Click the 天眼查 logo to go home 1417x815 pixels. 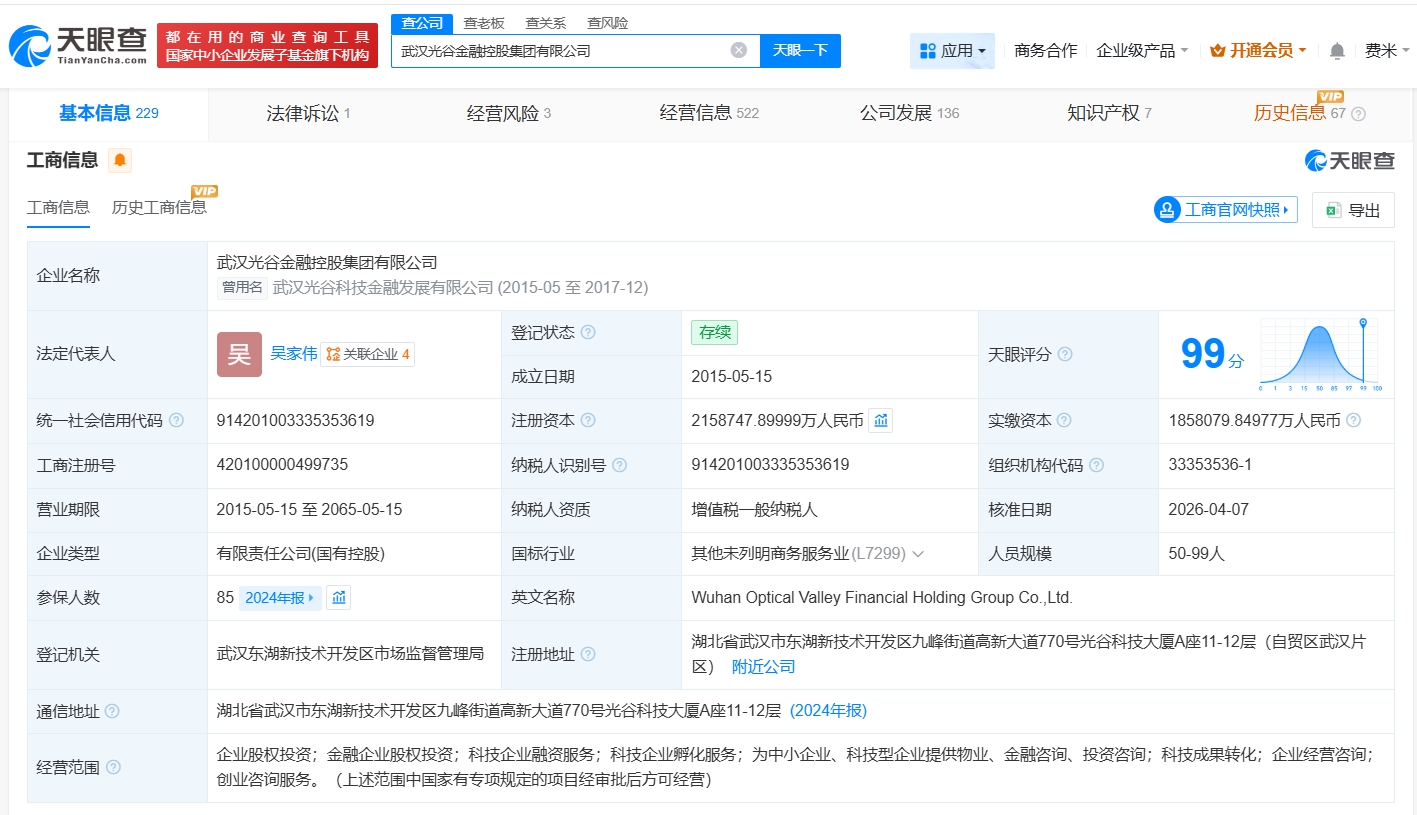78,45
